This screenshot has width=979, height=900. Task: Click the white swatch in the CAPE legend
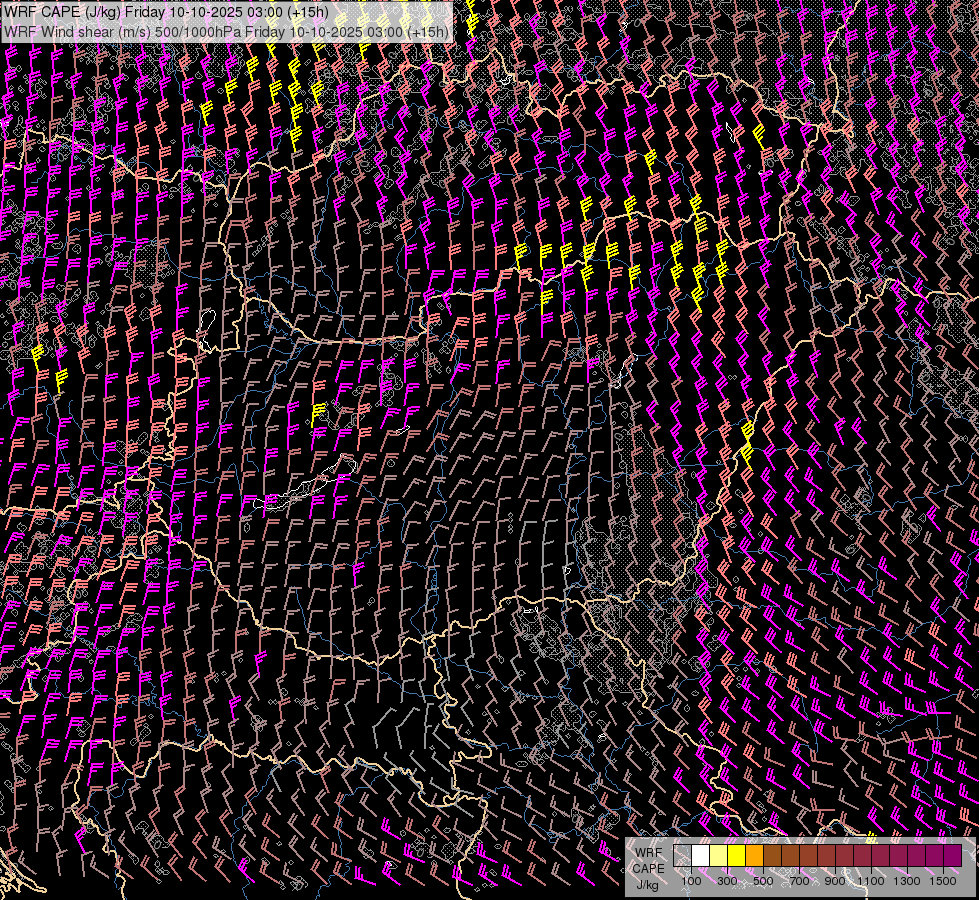(700, 855)
